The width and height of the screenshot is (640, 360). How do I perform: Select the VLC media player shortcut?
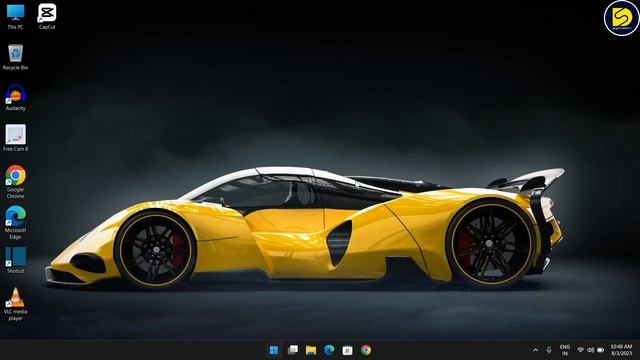[16, 304]
